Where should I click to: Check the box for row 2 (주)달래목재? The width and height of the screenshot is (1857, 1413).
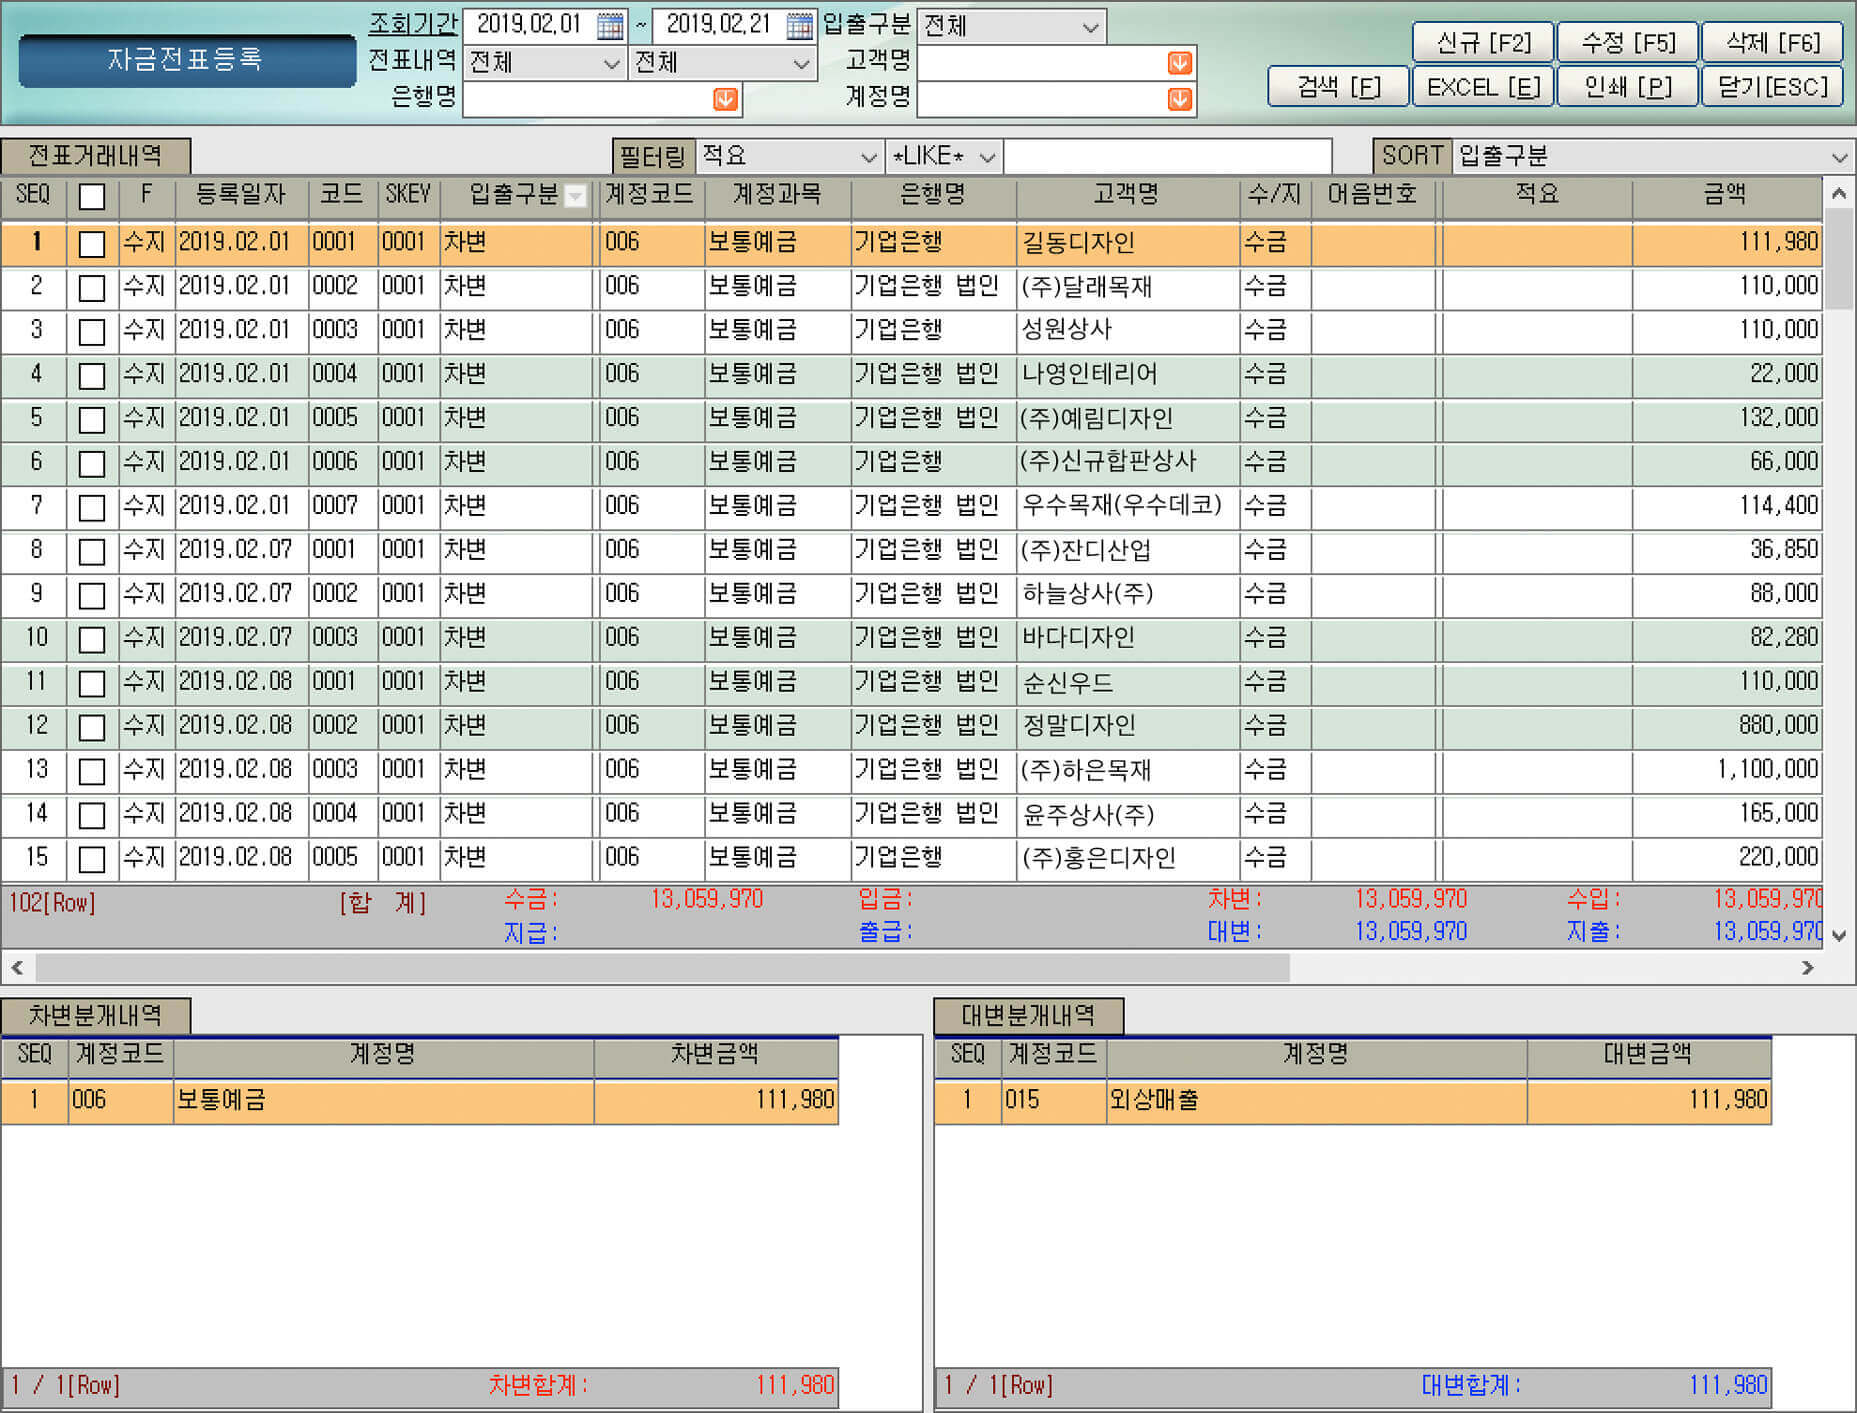pos(92,288)
